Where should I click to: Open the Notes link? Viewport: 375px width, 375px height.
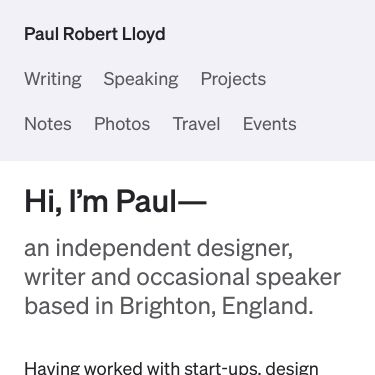click(x=48, y=124)
